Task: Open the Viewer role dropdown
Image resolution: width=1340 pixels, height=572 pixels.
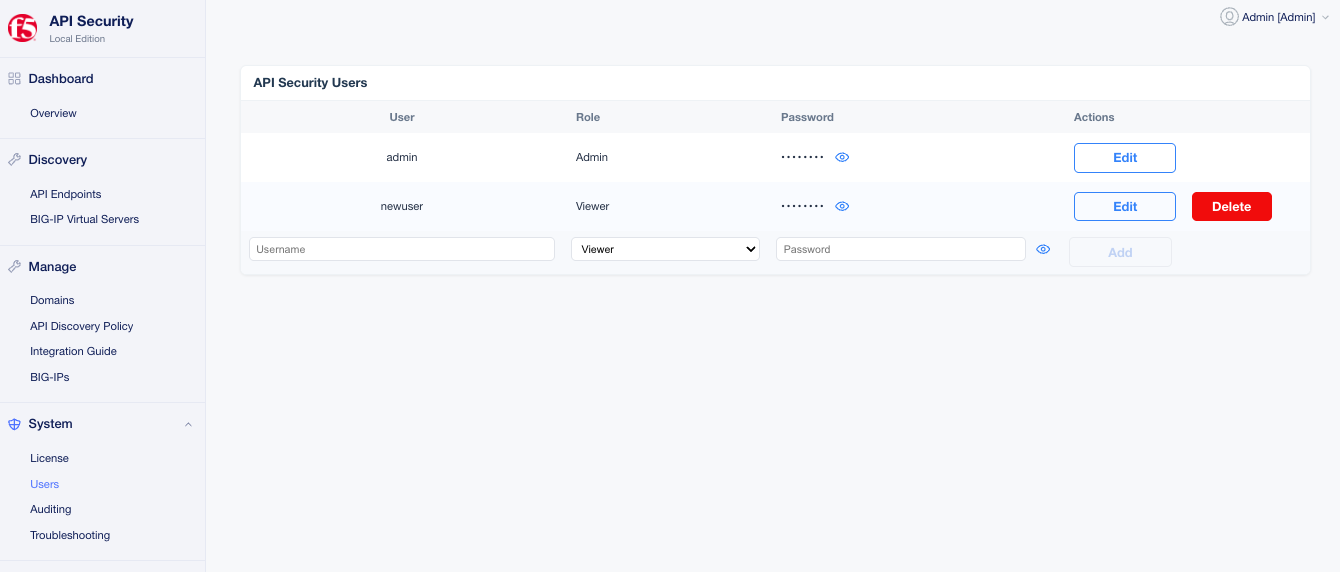Action: coord(665,249)
